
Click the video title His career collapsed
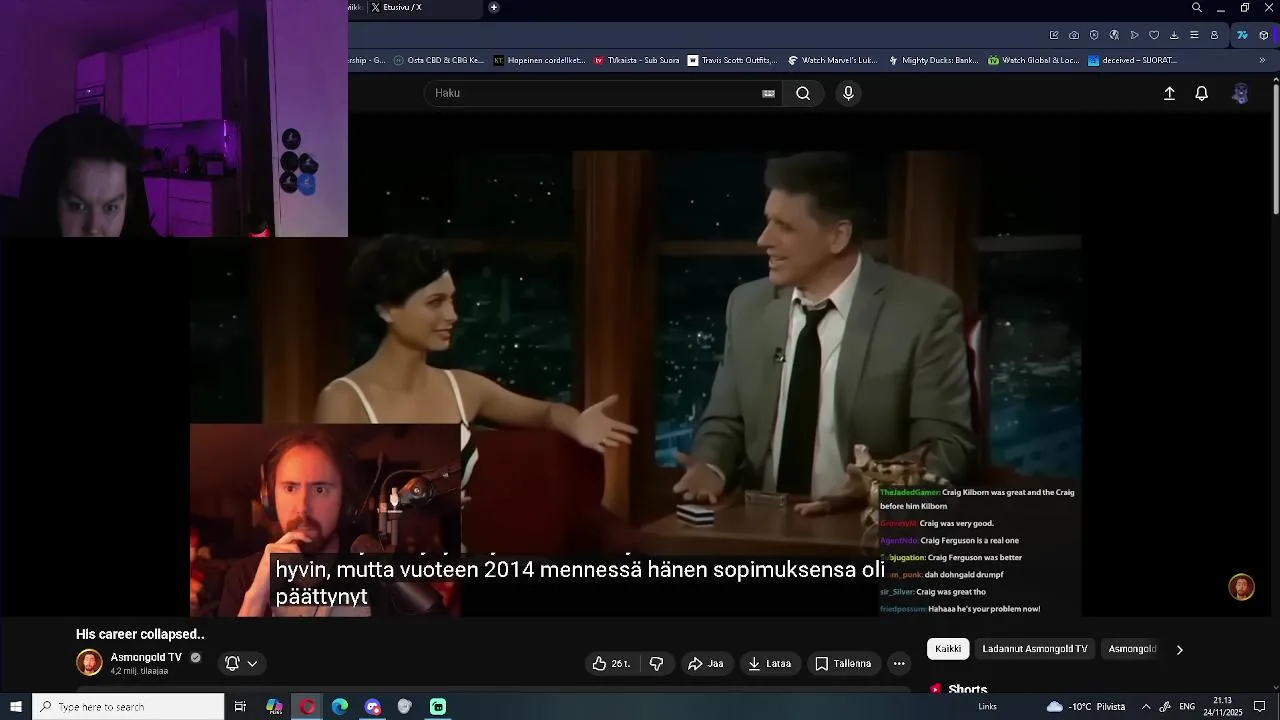[140, 634]
